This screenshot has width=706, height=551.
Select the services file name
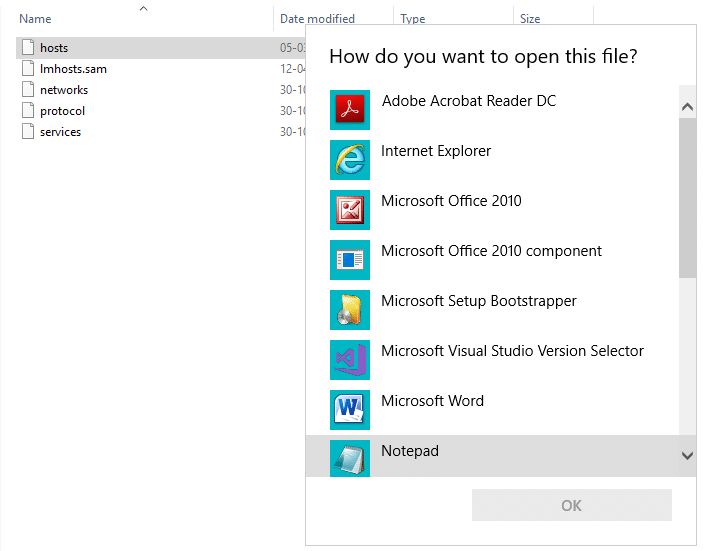[60, 132]
